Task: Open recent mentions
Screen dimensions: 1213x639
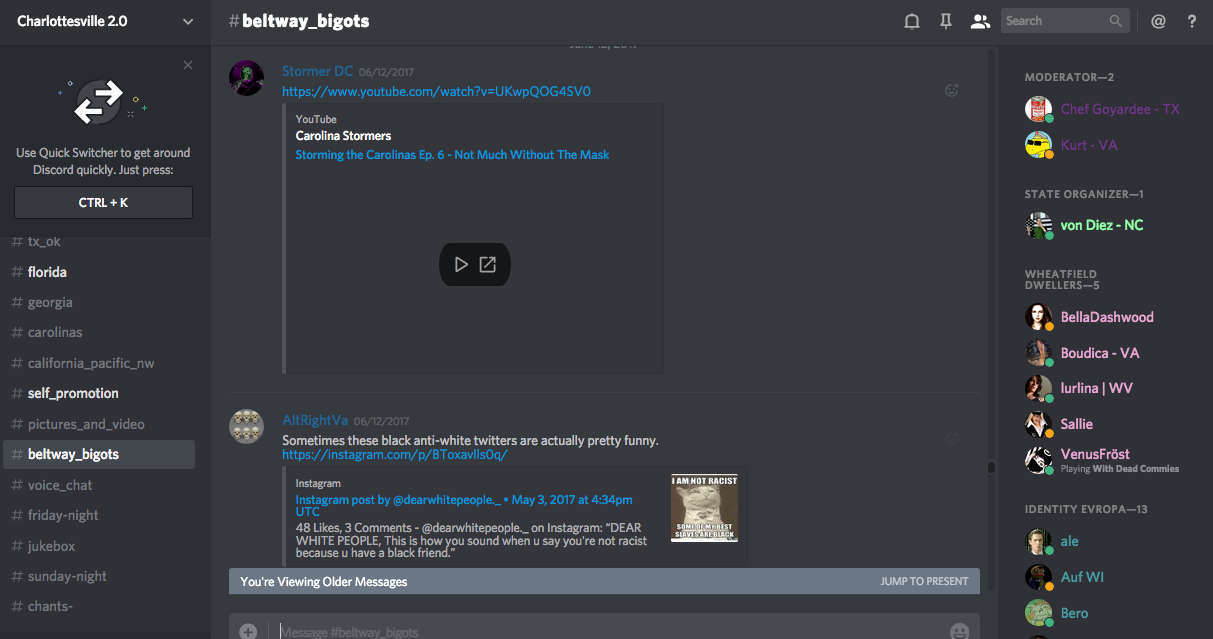Action: coord(1158,21)
